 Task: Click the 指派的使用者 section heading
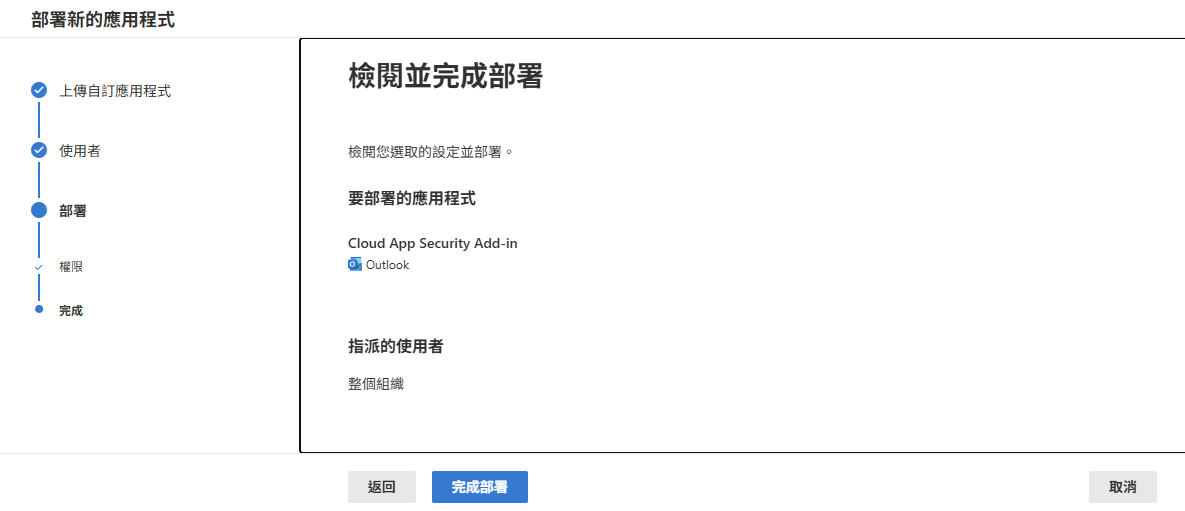(x=395, y=346)
